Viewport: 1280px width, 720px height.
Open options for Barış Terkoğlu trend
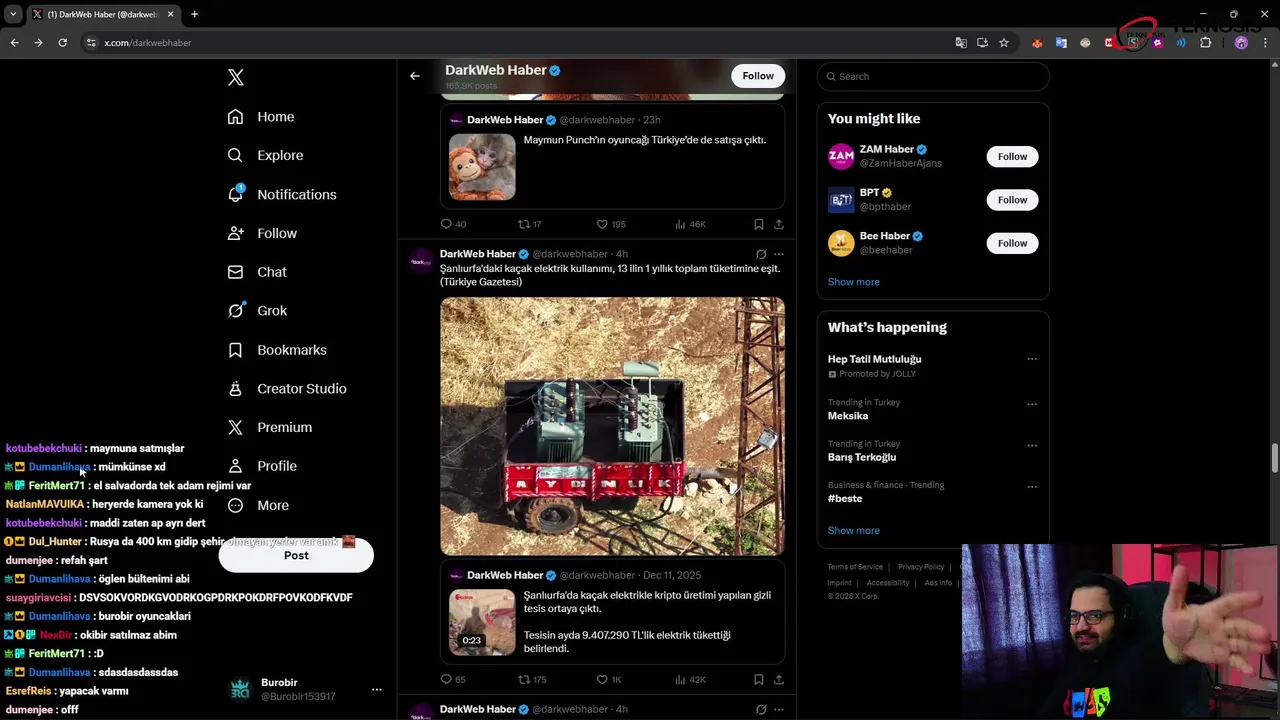tap(1032, 445)
